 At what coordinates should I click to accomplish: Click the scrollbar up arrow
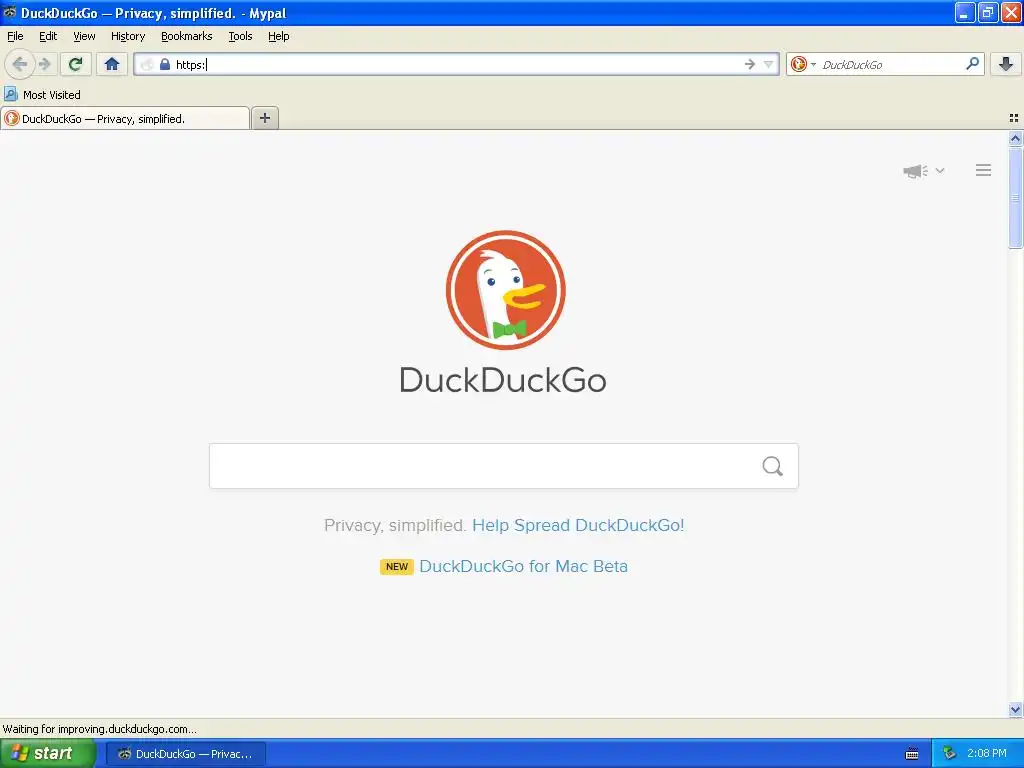tap(1015, 138)
